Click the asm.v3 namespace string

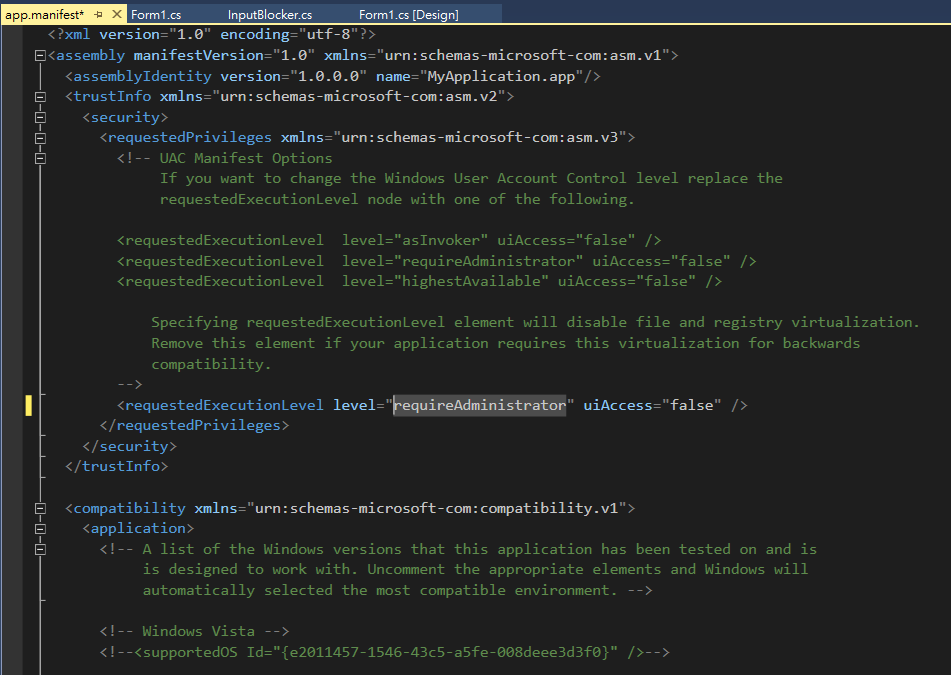479,137
